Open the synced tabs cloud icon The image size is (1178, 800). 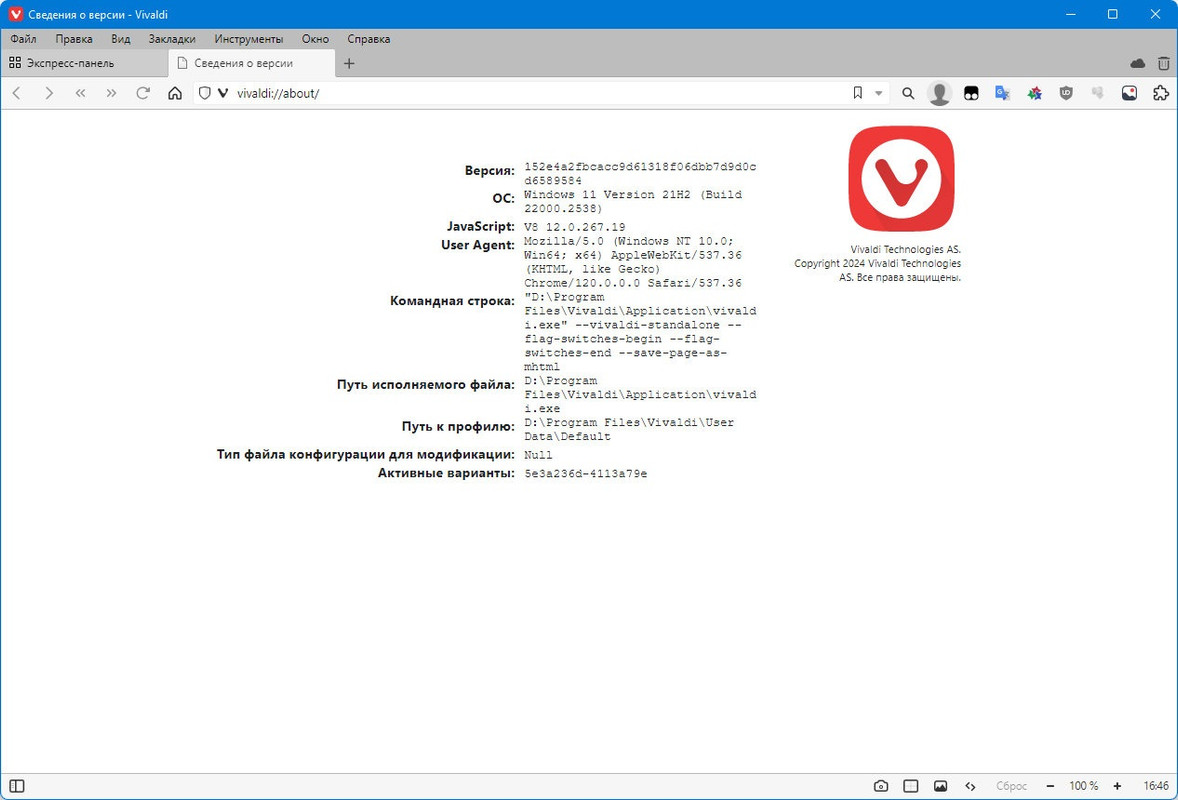[x=1137, y=64]
